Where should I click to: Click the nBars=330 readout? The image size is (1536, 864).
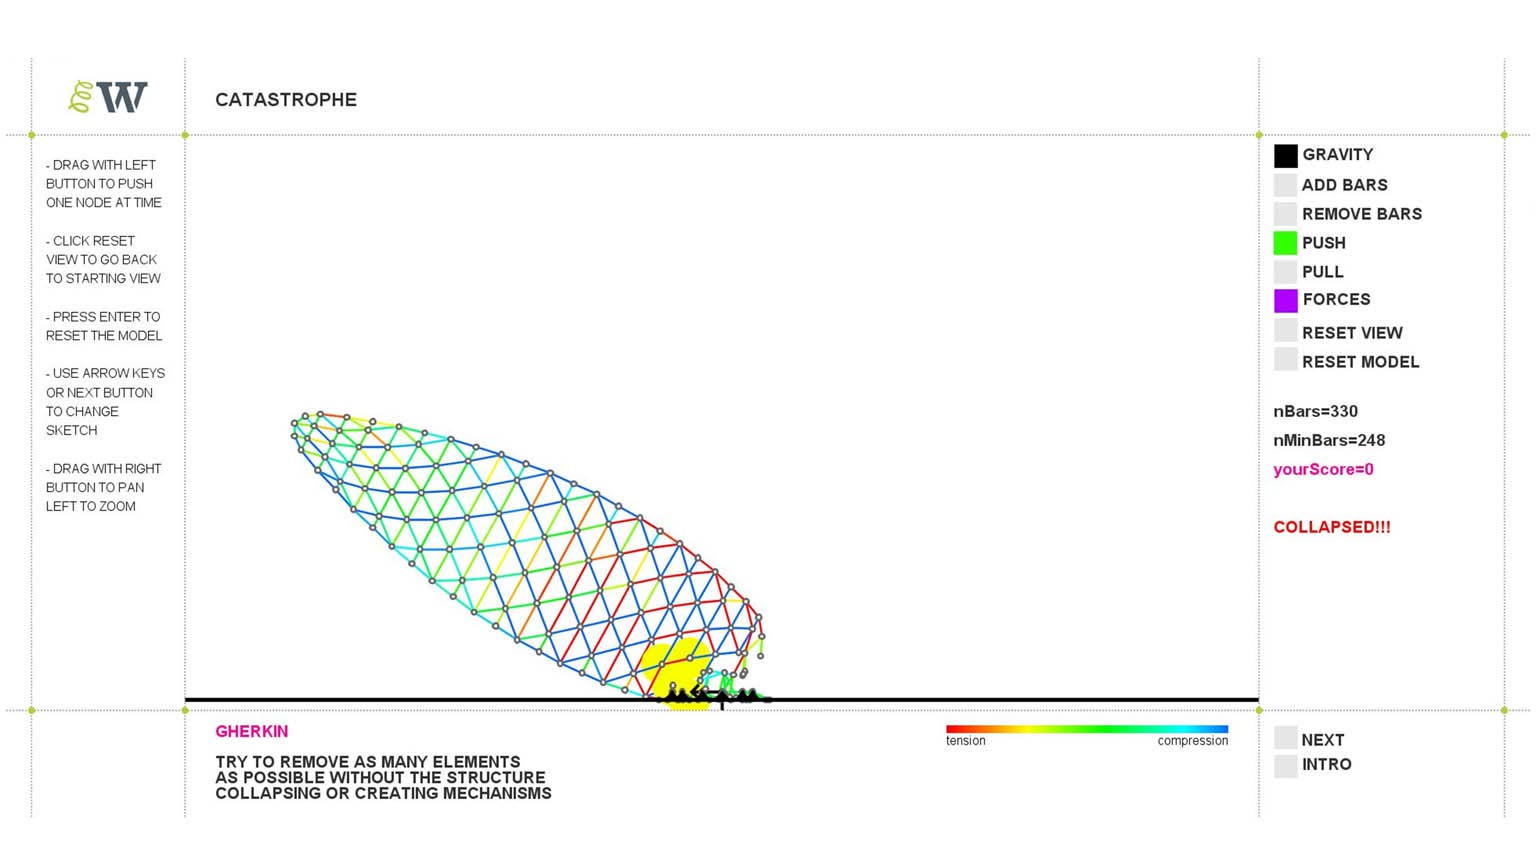1315,411
